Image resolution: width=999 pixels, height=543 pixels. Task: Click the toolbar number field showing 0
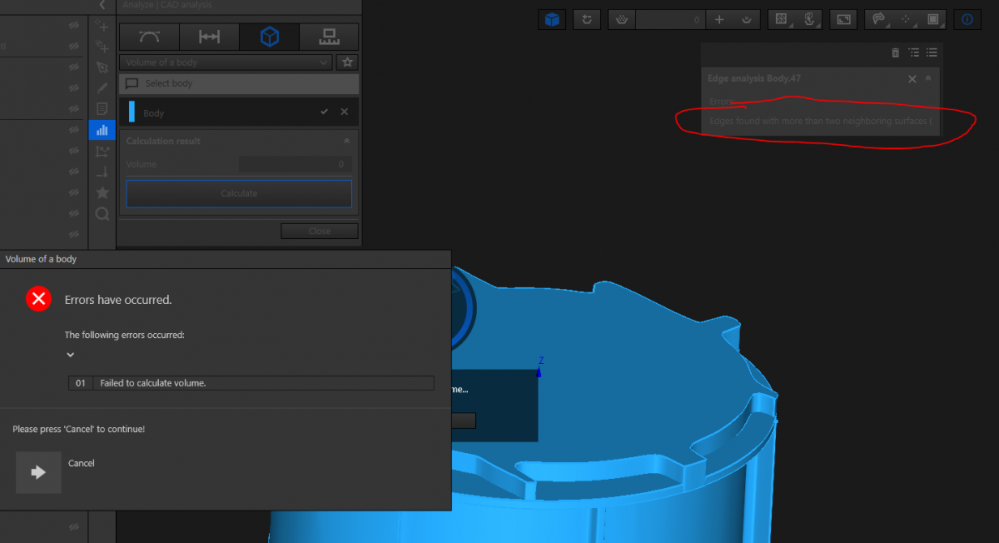670,20
